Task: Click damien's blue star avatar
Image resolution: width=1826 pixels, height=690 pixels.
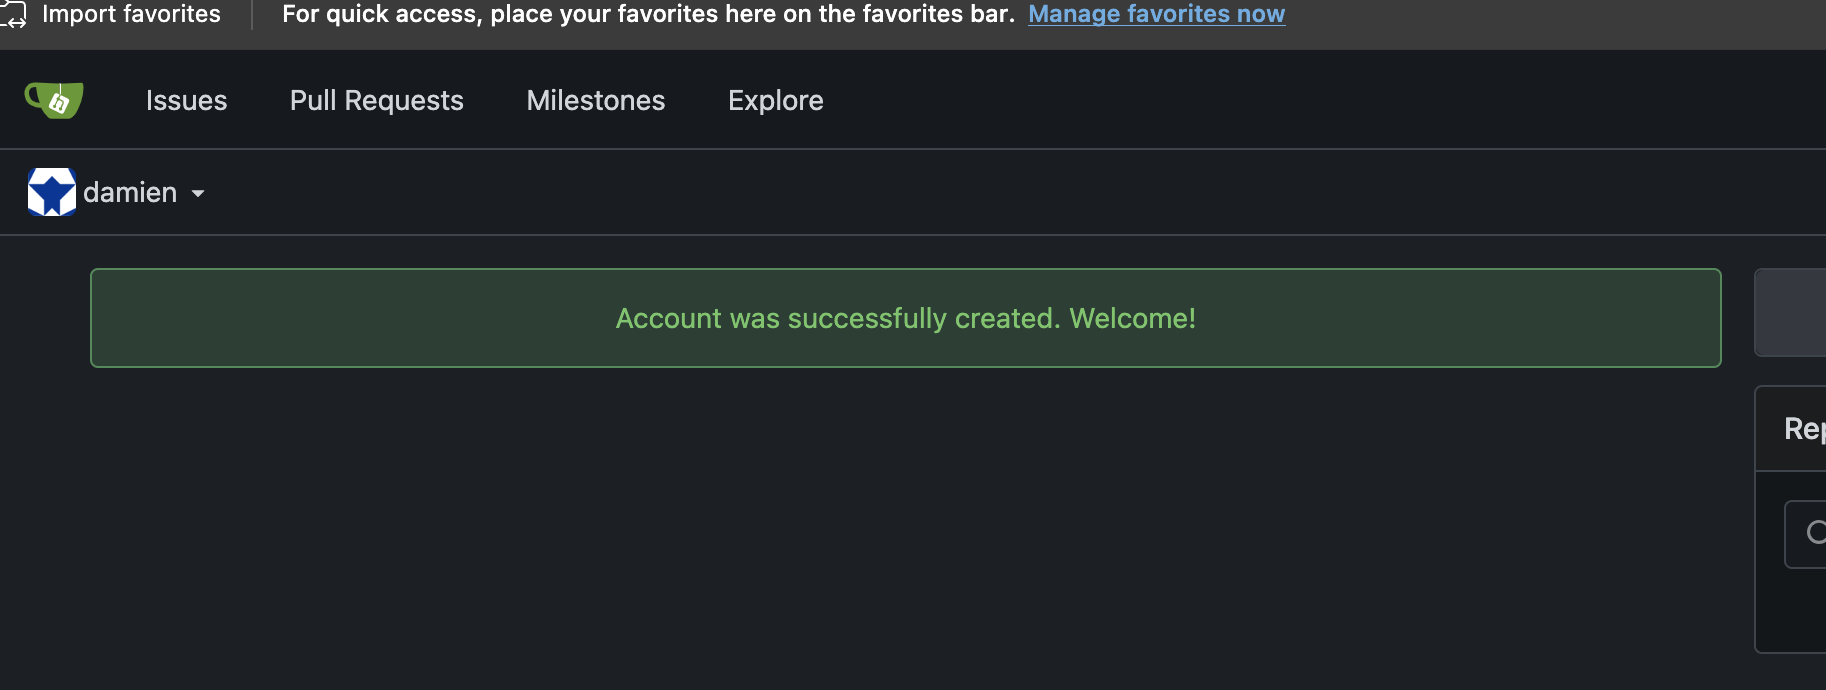Action: (52, 192)
